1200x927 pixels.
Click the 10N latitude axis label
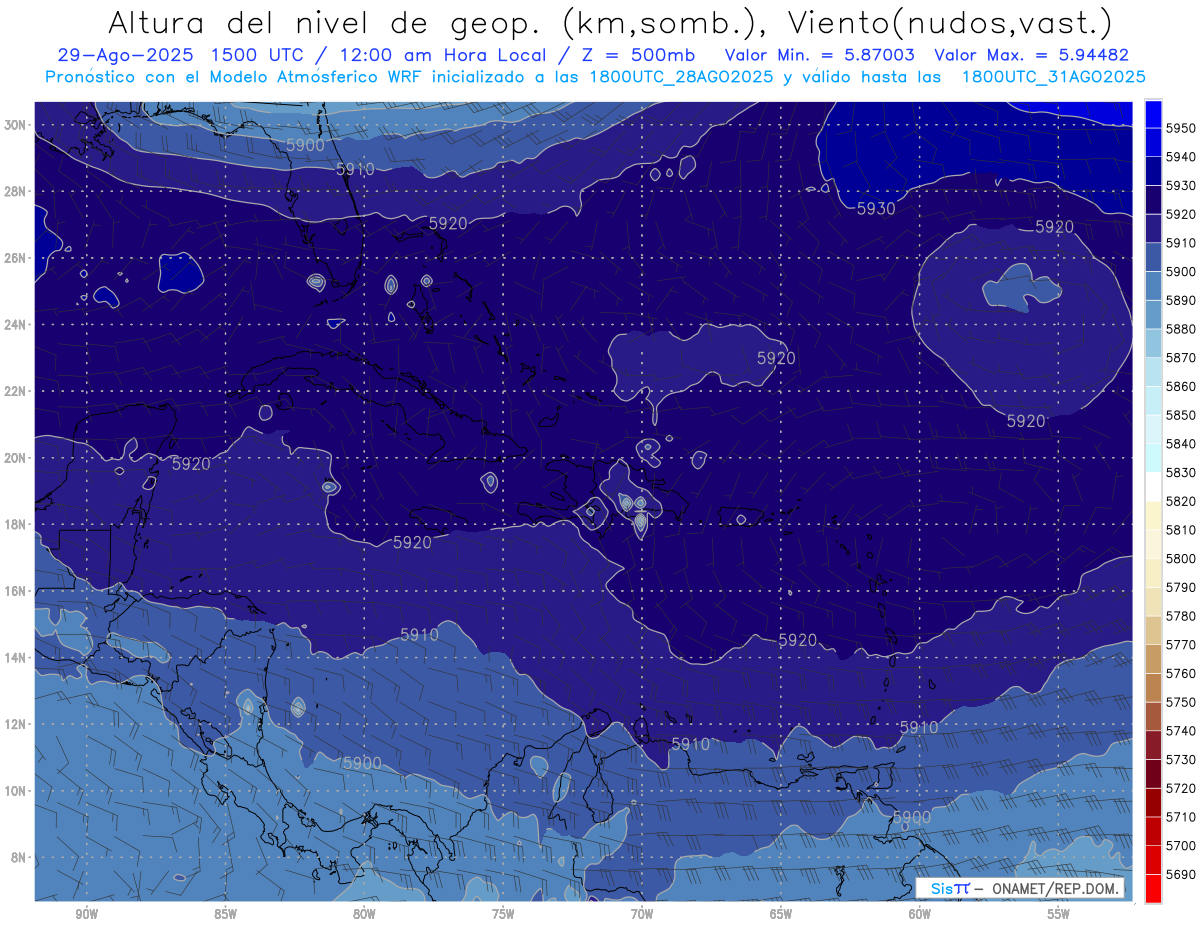pyautogui.click(x=14, y=791)
